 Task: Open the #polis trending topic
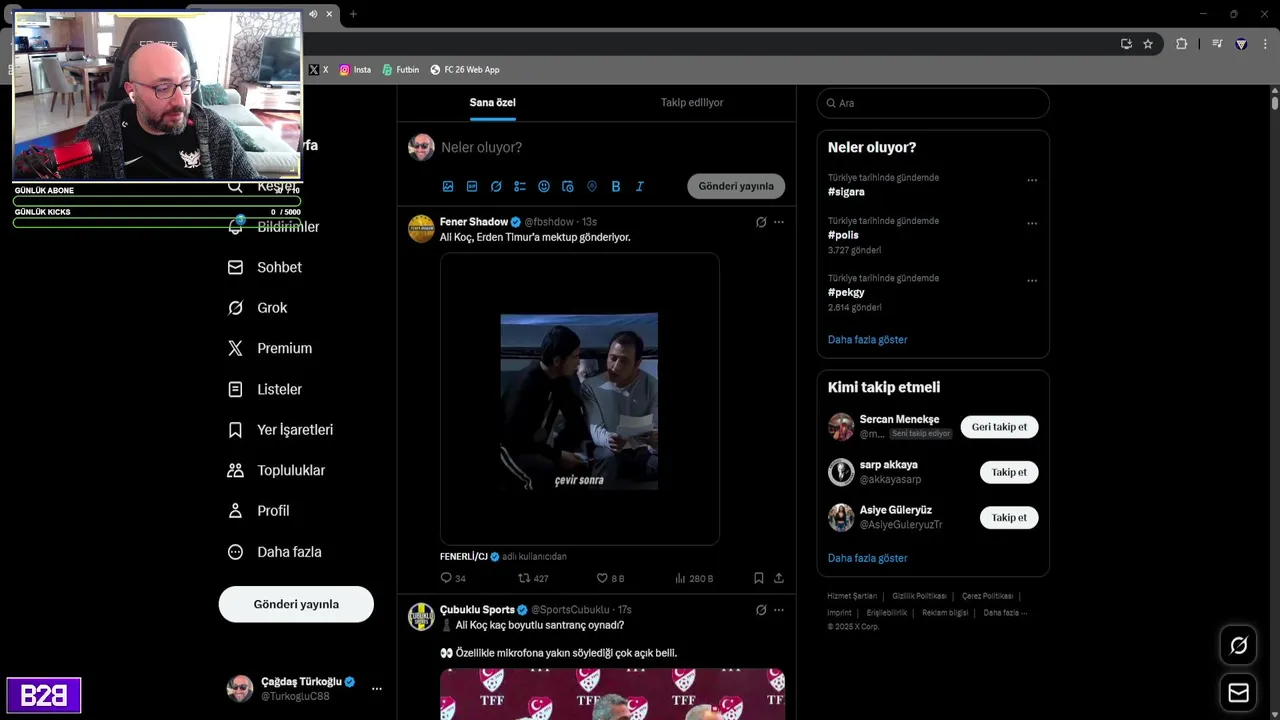(843, 235)
